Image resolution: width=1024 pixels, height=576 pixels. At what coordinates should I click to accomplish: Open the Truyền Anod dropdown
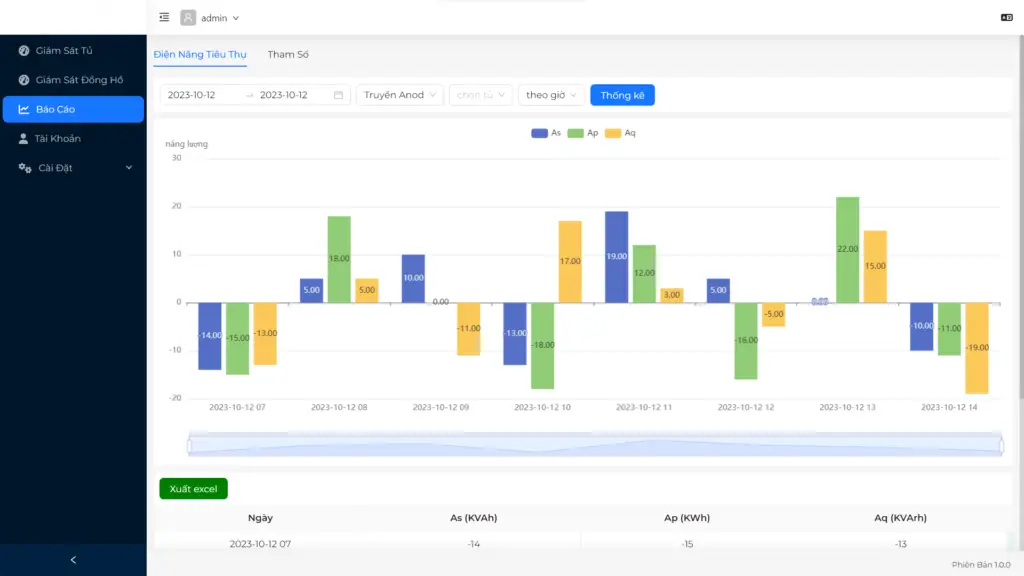400,95
